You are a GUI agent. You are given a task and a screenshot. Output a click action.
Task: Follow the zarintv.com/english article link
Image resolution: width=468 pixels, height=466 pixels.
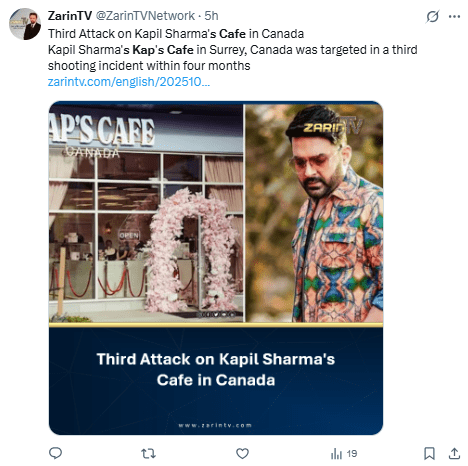coord(129,82)
